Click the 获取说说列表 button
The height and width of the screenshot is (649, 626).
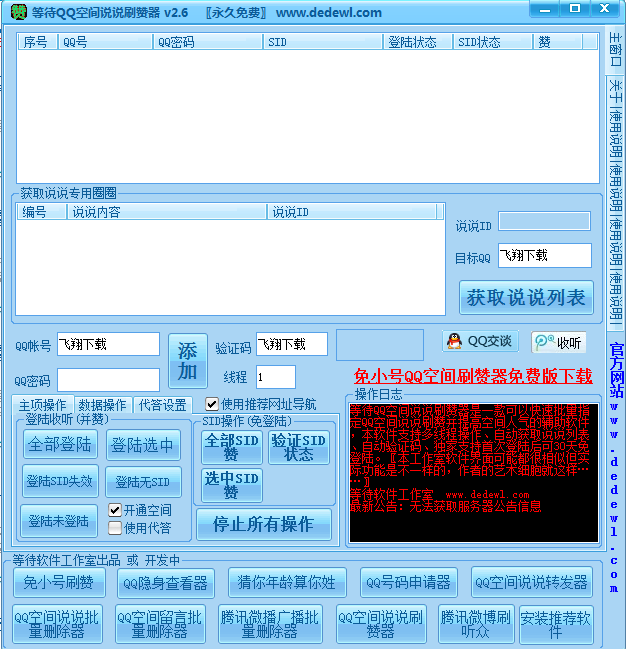point(526,298)
